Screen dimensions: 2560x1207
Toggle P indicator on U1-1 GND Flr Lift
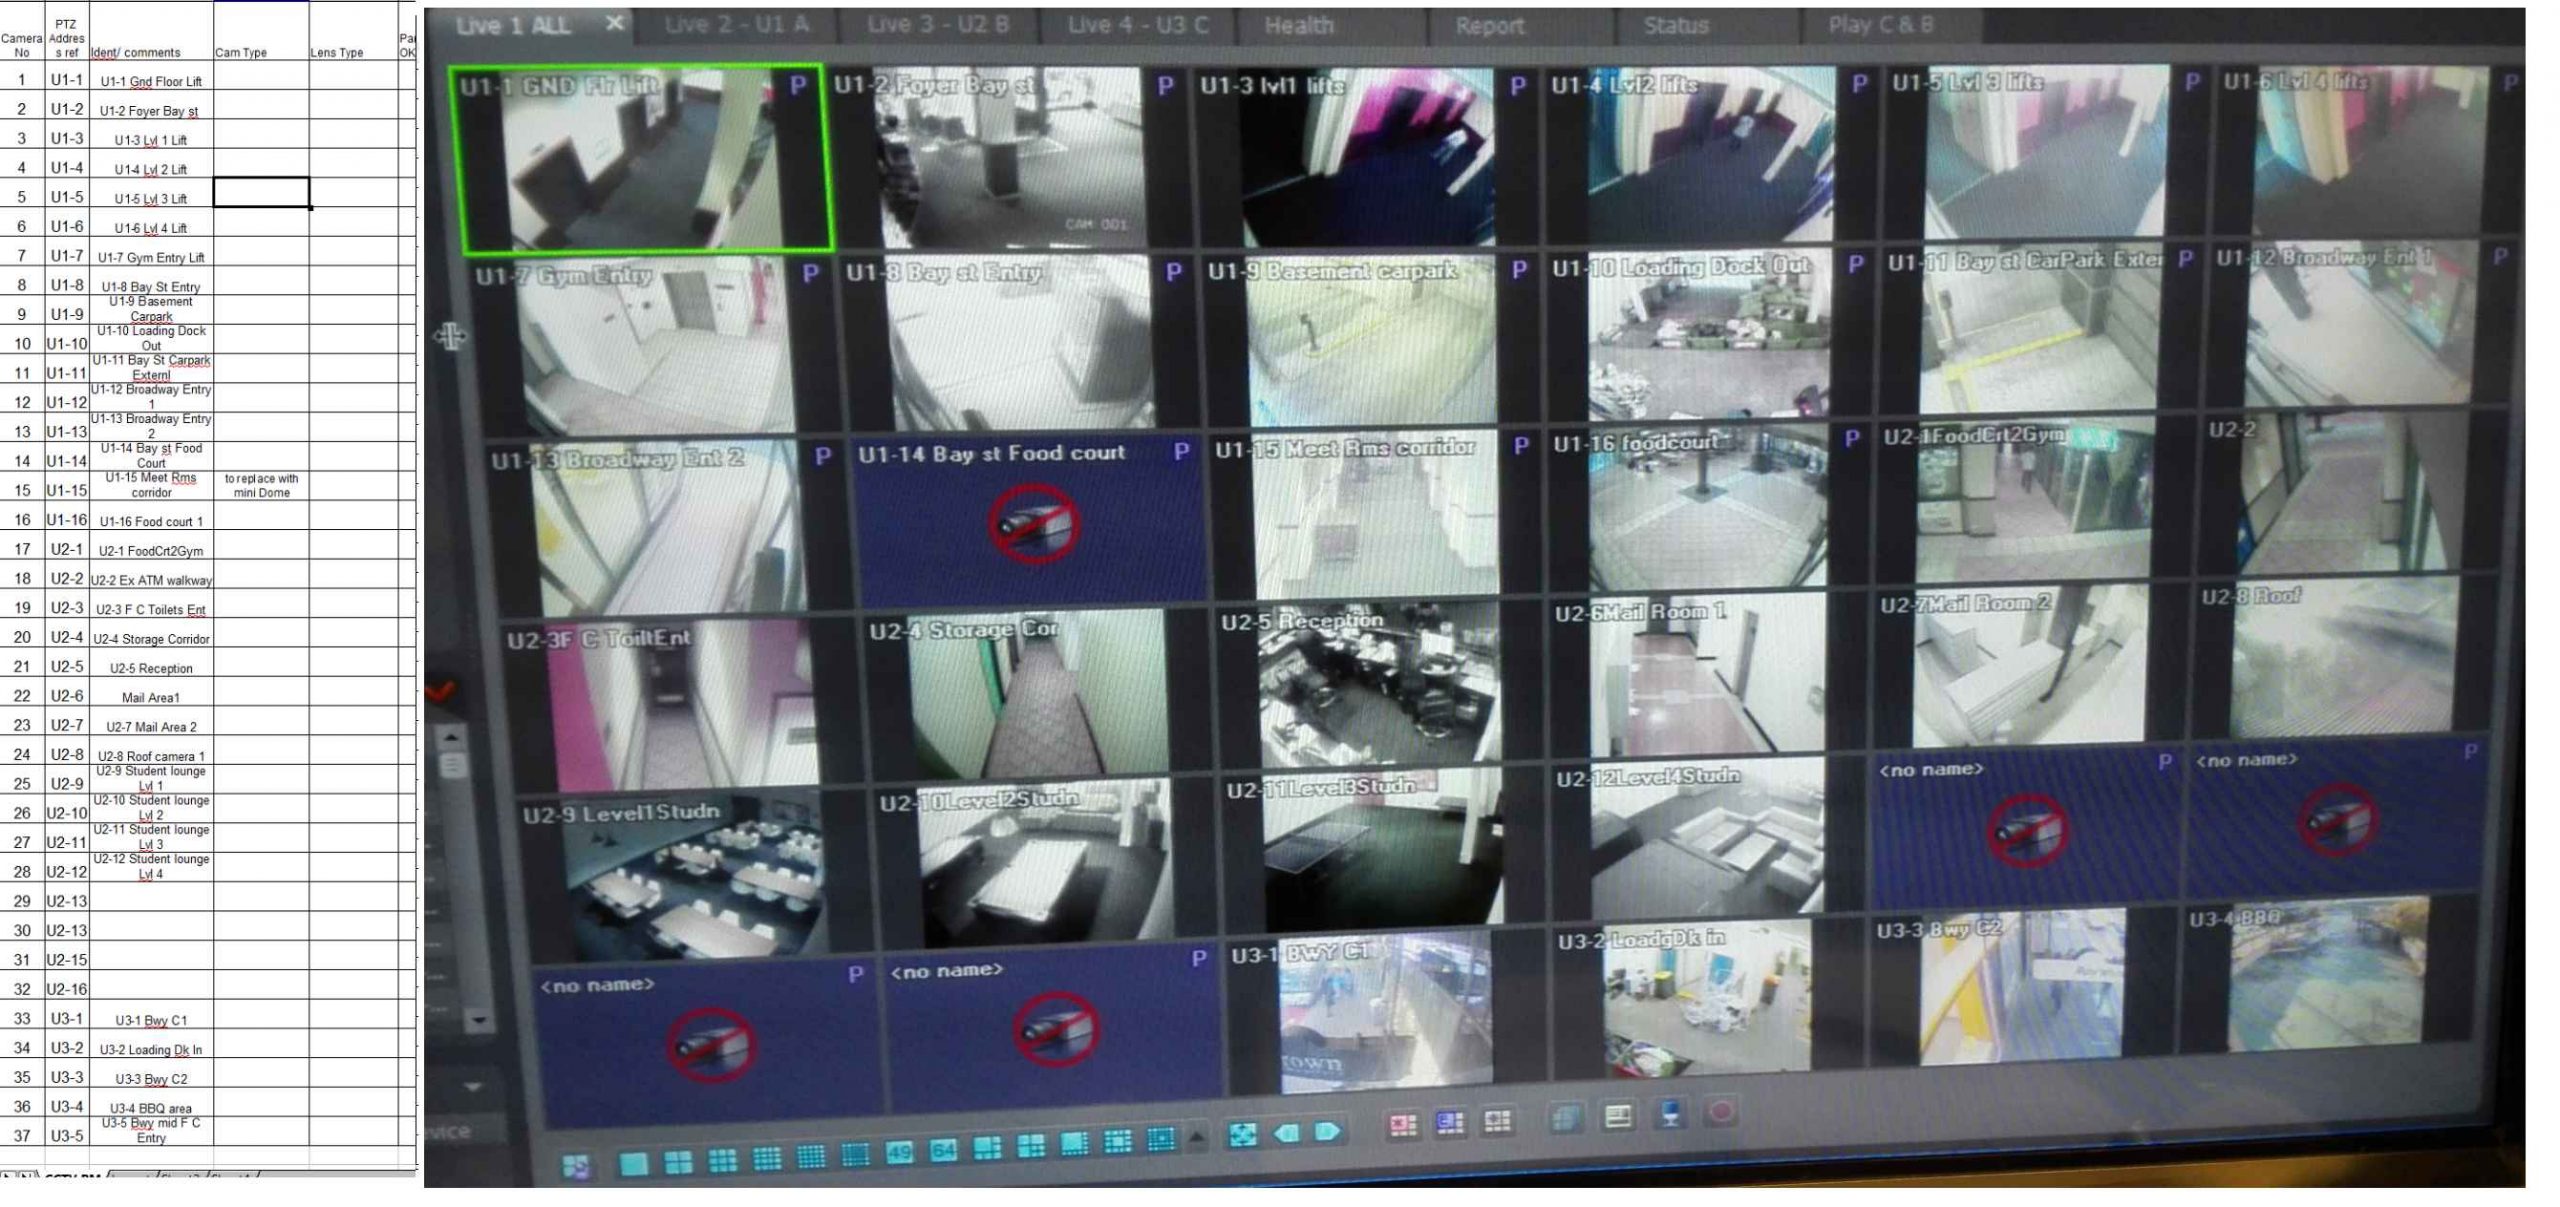tap(797, 86)
